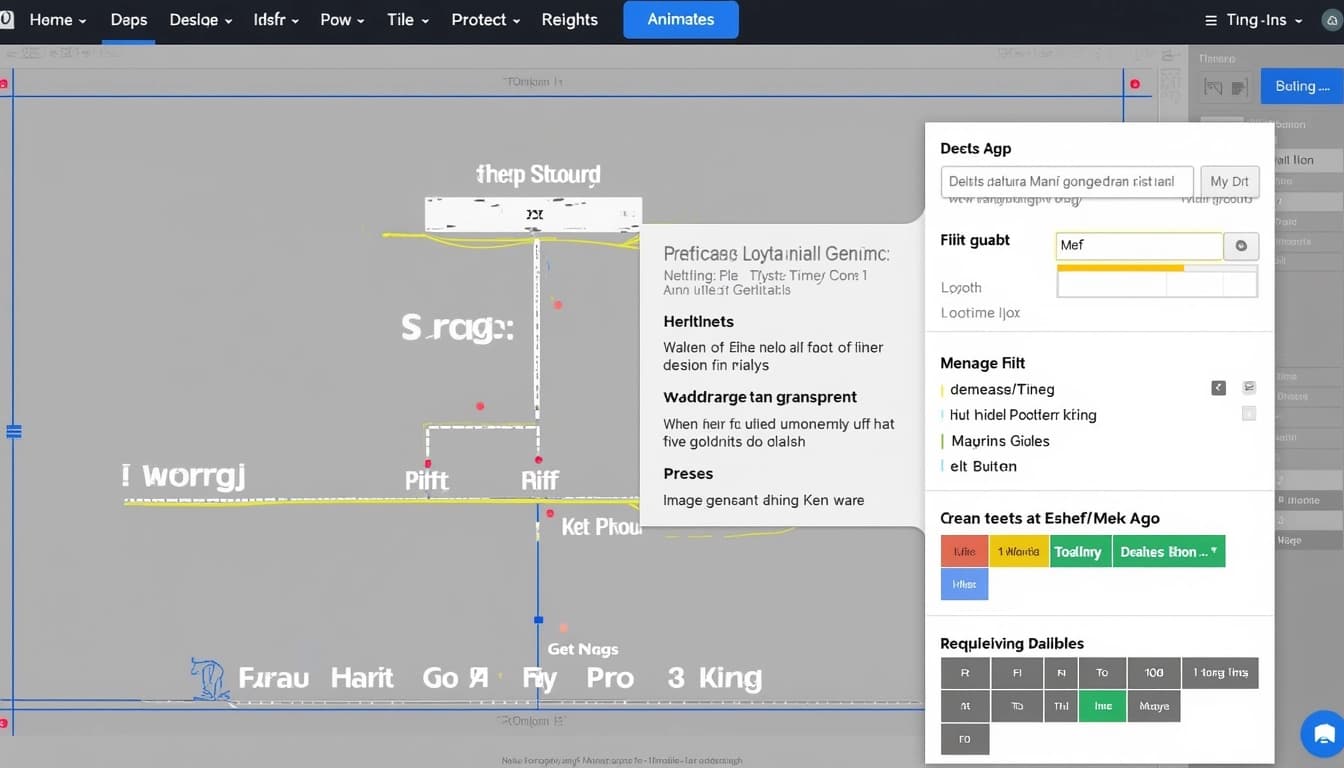Viewport: 1344px width, 768px height.
Task: Expand the Ting-Ins menu
Action: 1255,20
